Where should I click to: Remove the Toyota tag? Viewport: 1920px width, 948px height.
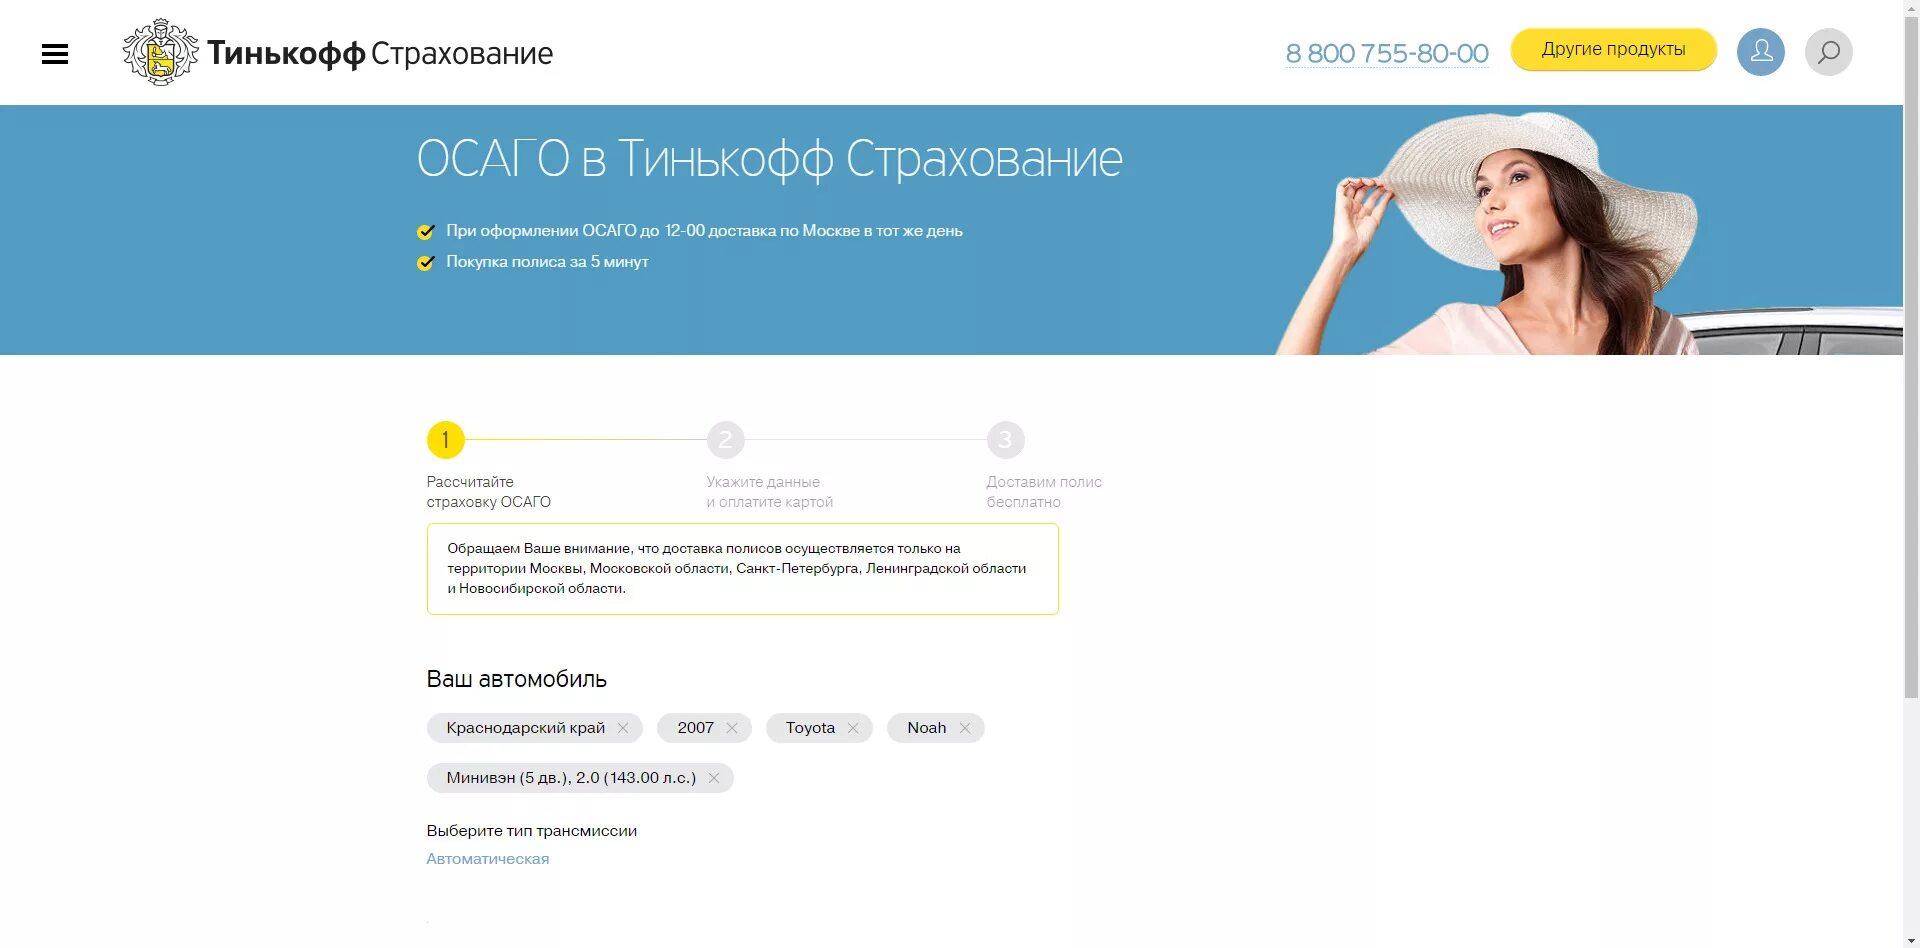(x=853, y=728)
